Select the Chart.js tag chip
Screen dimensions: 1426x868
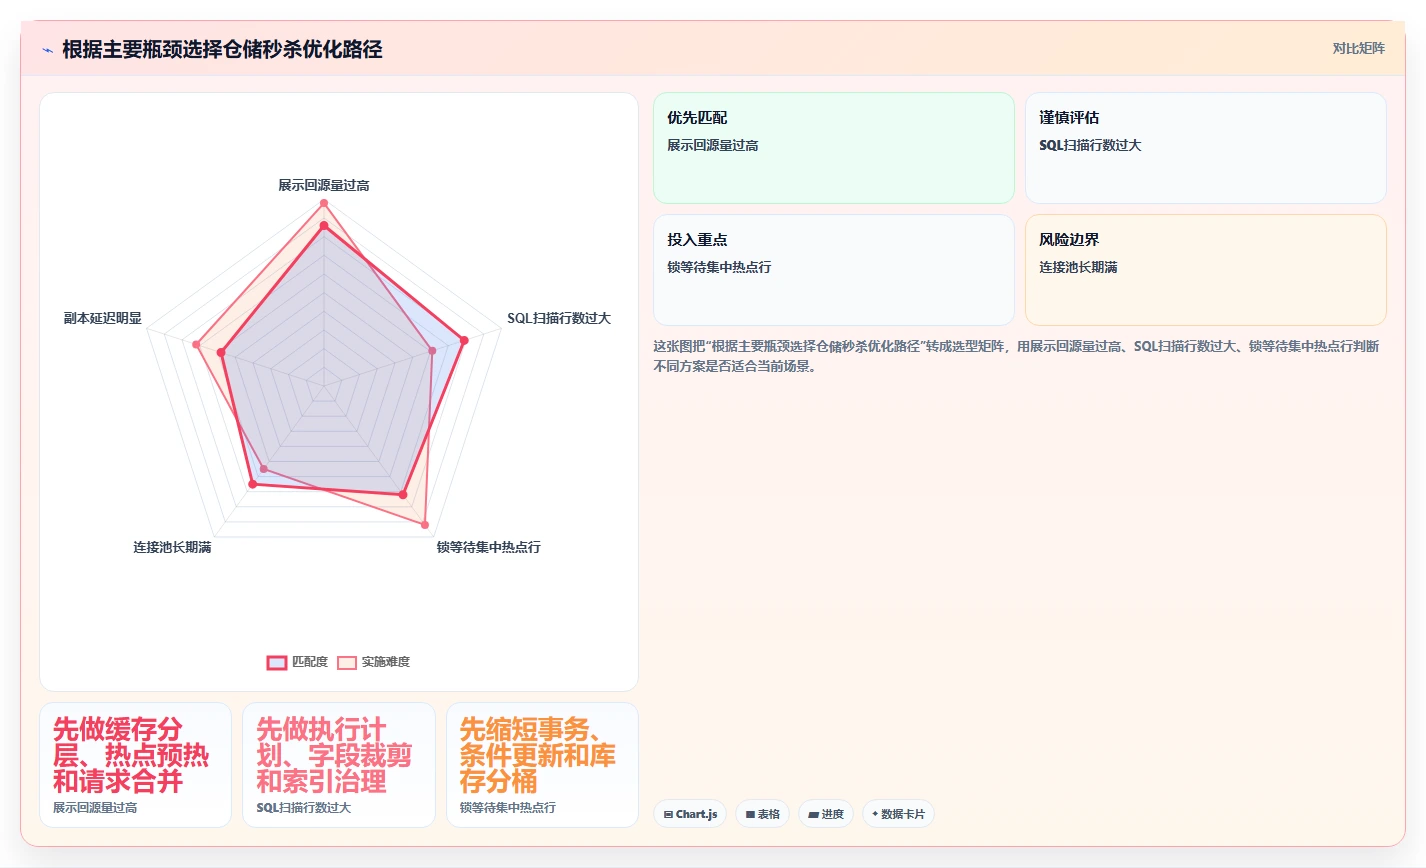tap(690, 814)
